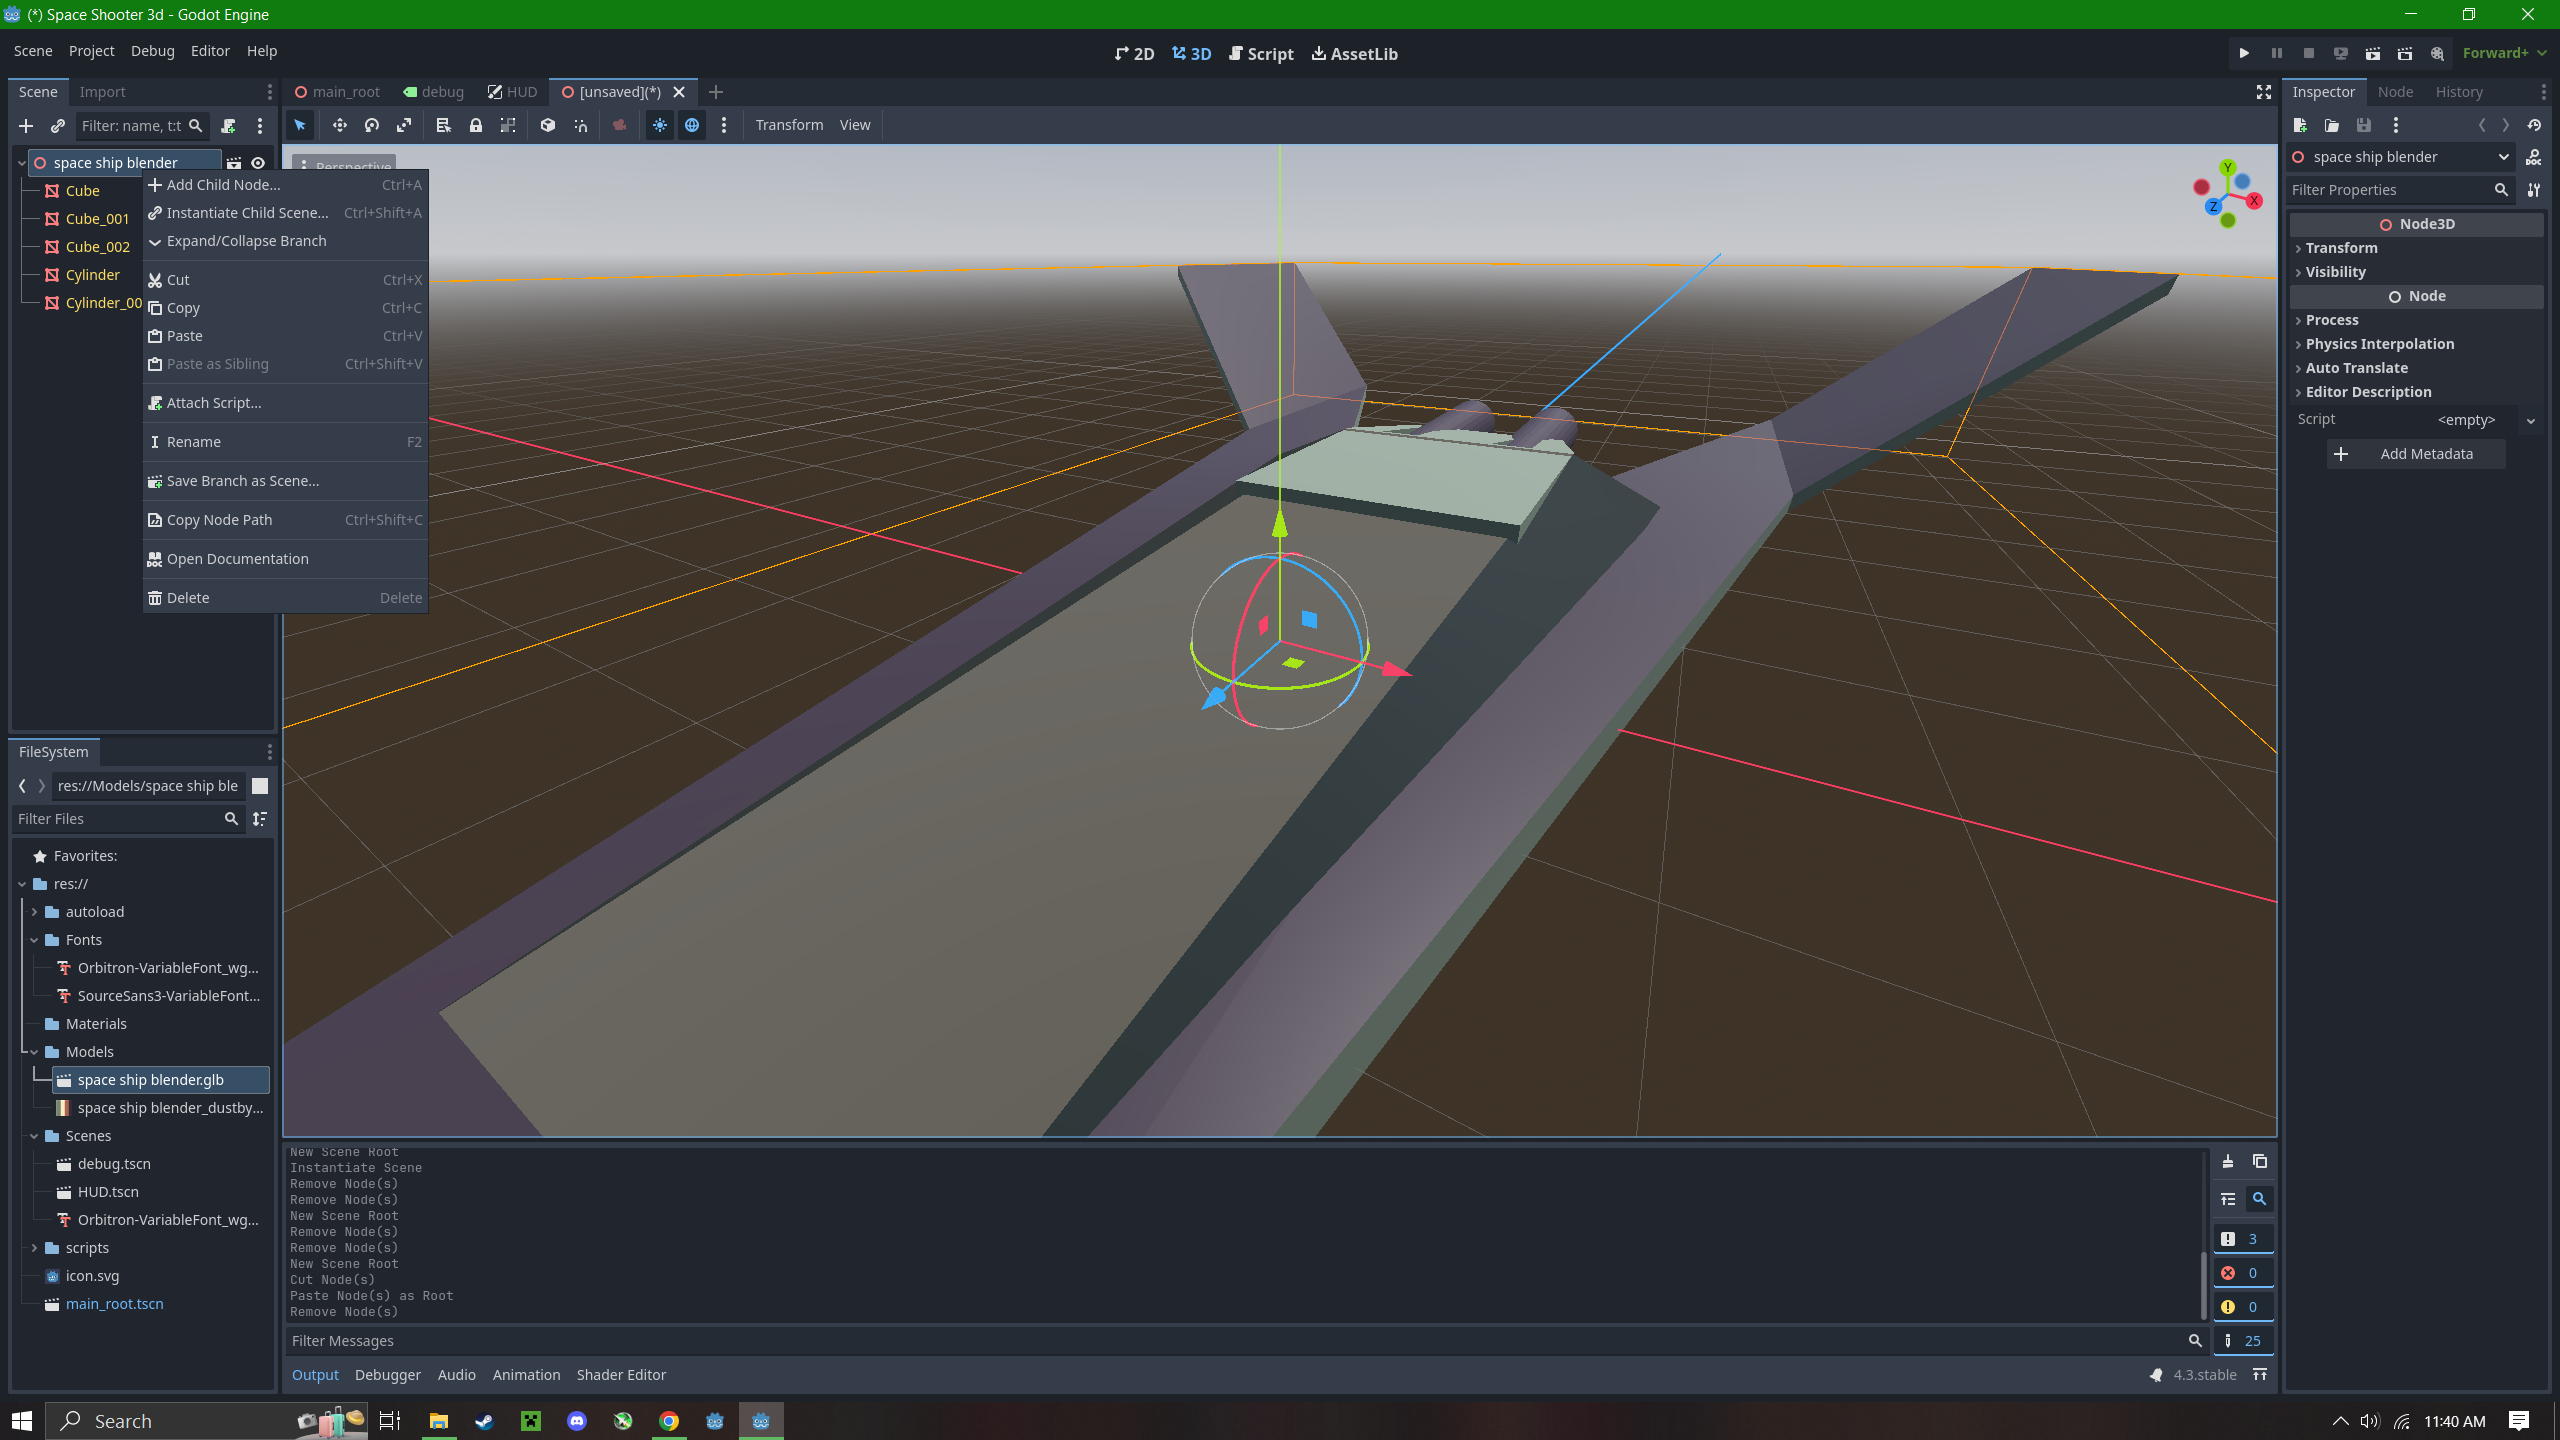Viewport: 2560px width, 1440px height.
Task: Clear output broom icon
Action: coord(2228,1161)
